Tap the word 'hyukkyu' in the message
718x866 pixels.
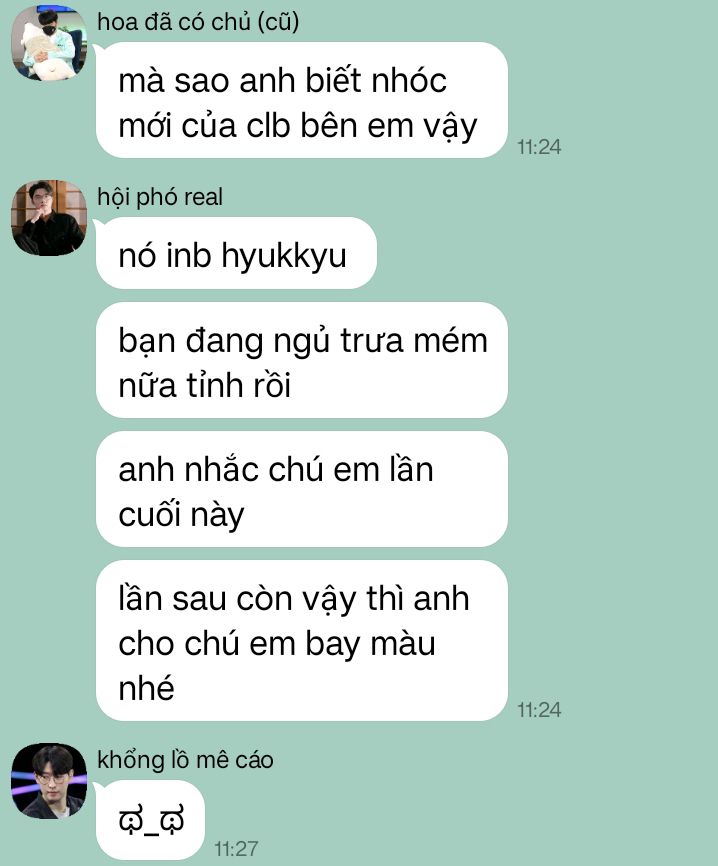(x=284, y=256)
